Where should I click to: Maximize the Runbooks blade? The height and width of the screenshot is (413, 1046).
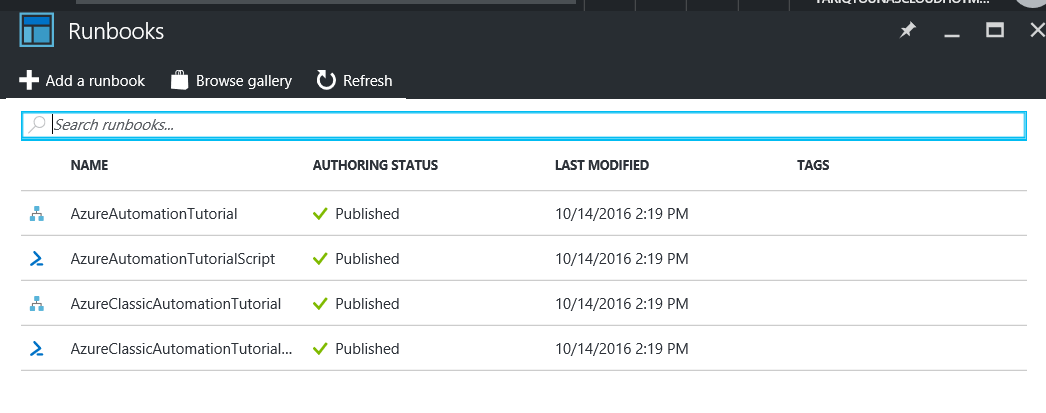(995, 30)
